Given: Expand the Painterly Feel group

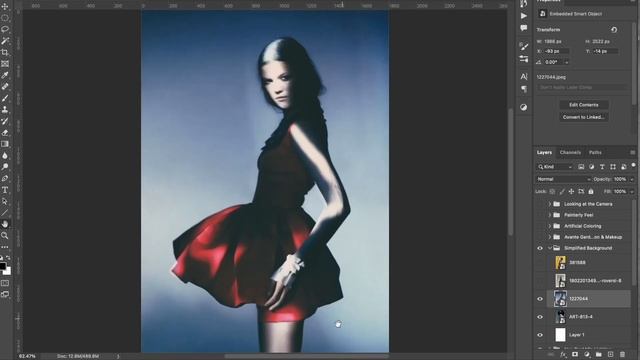Looking at the screenshot, I should coord(550,215).
